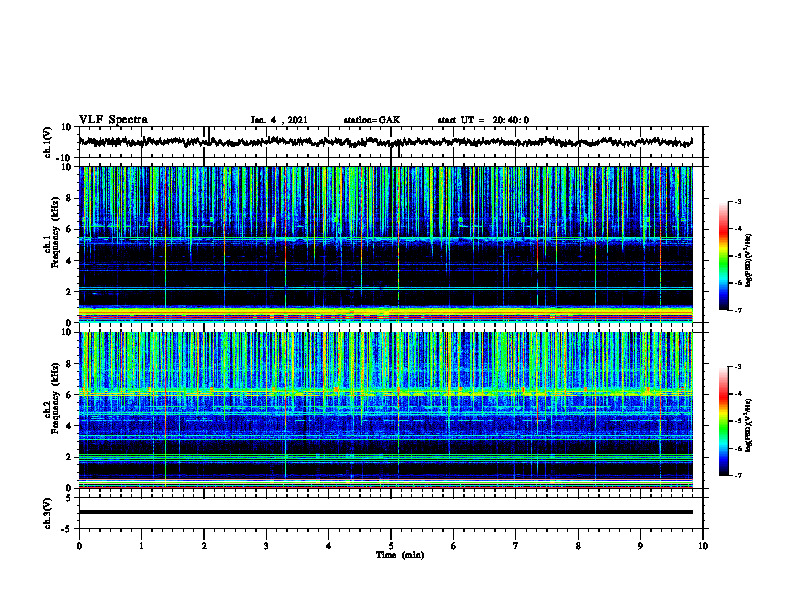
Task: Click time axis tick label "2"
Action: 204,546
